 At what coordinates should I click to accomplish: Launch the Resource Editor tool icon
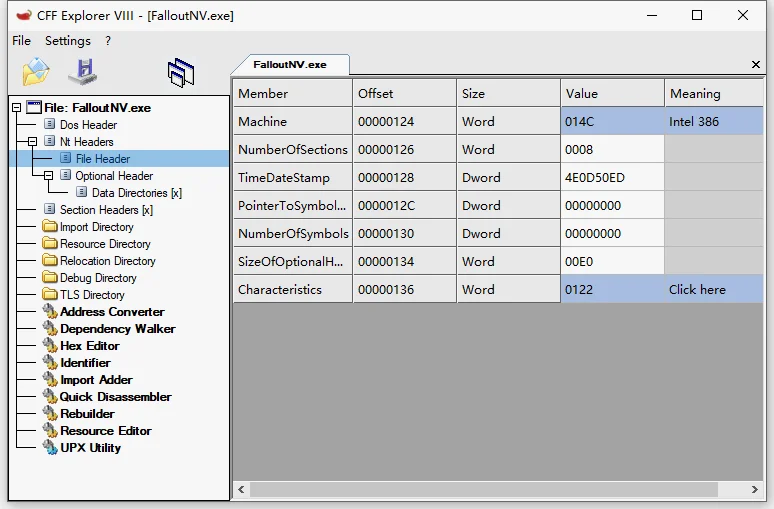50,430
